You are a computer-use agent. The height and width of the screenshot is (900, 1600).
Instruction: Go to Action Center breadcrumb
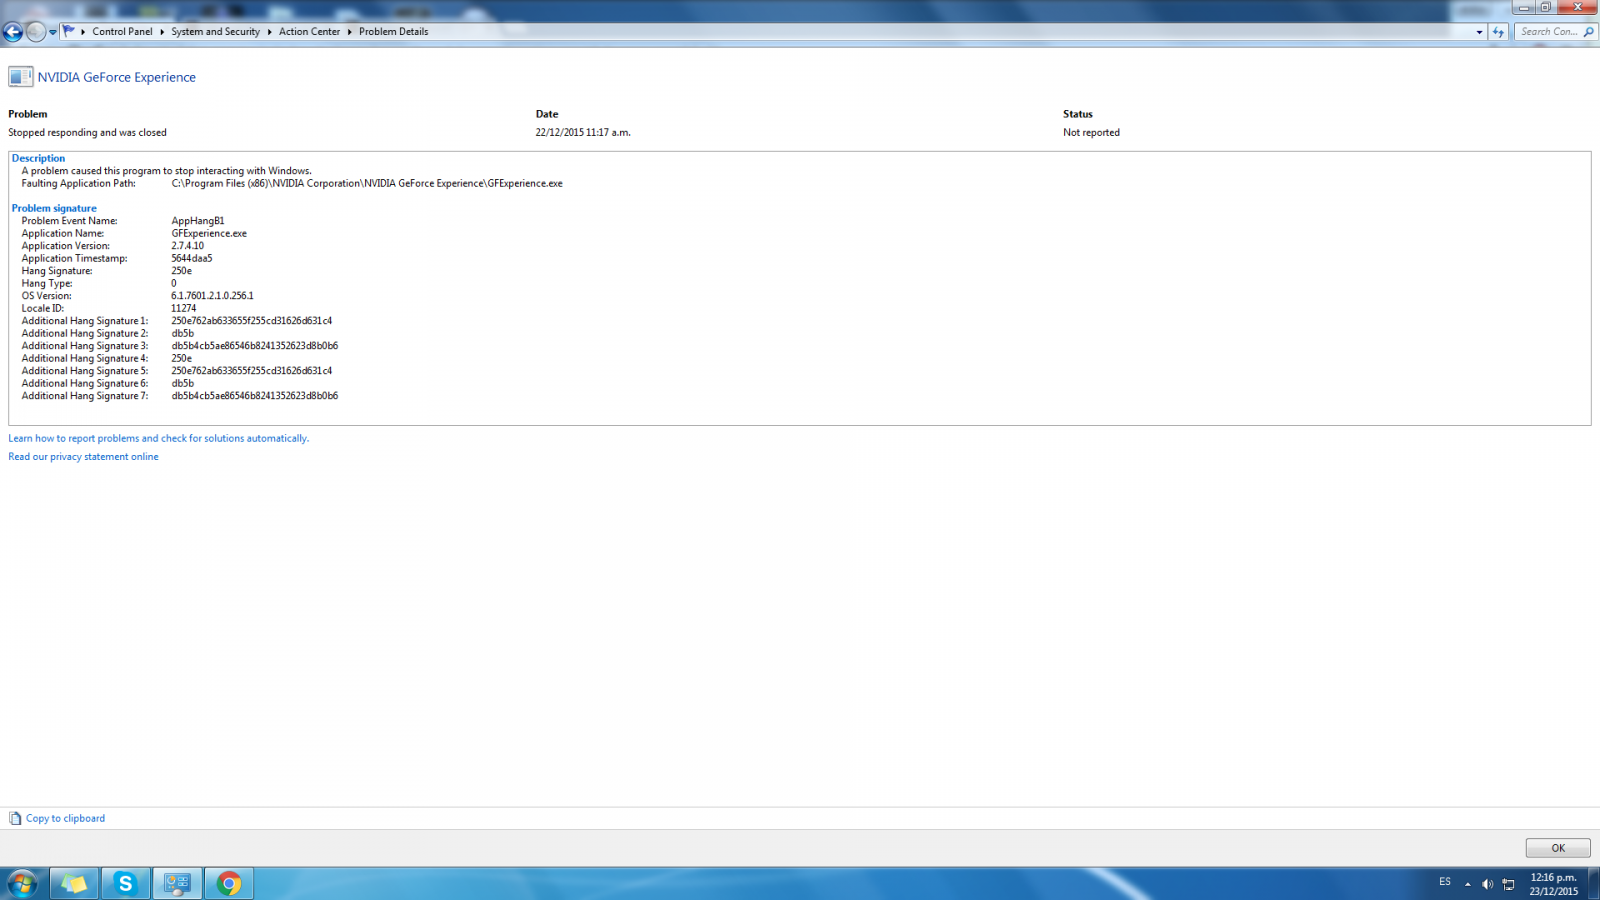click(309, 32)
